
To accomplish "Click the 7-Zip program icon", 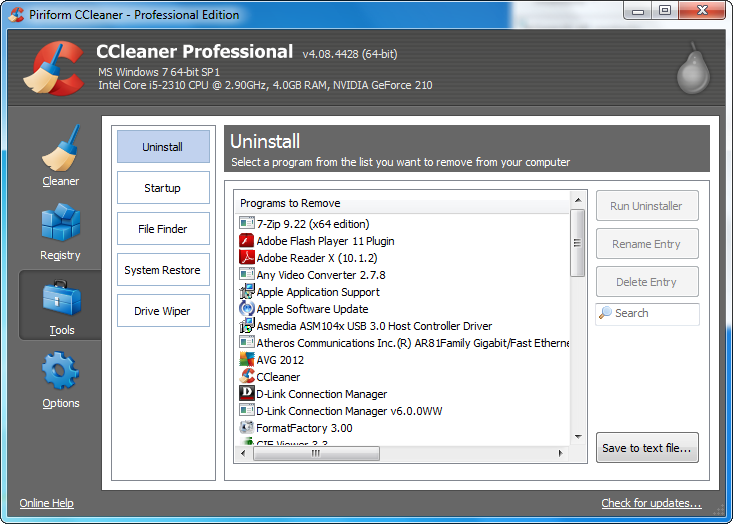I will point(246,223).
